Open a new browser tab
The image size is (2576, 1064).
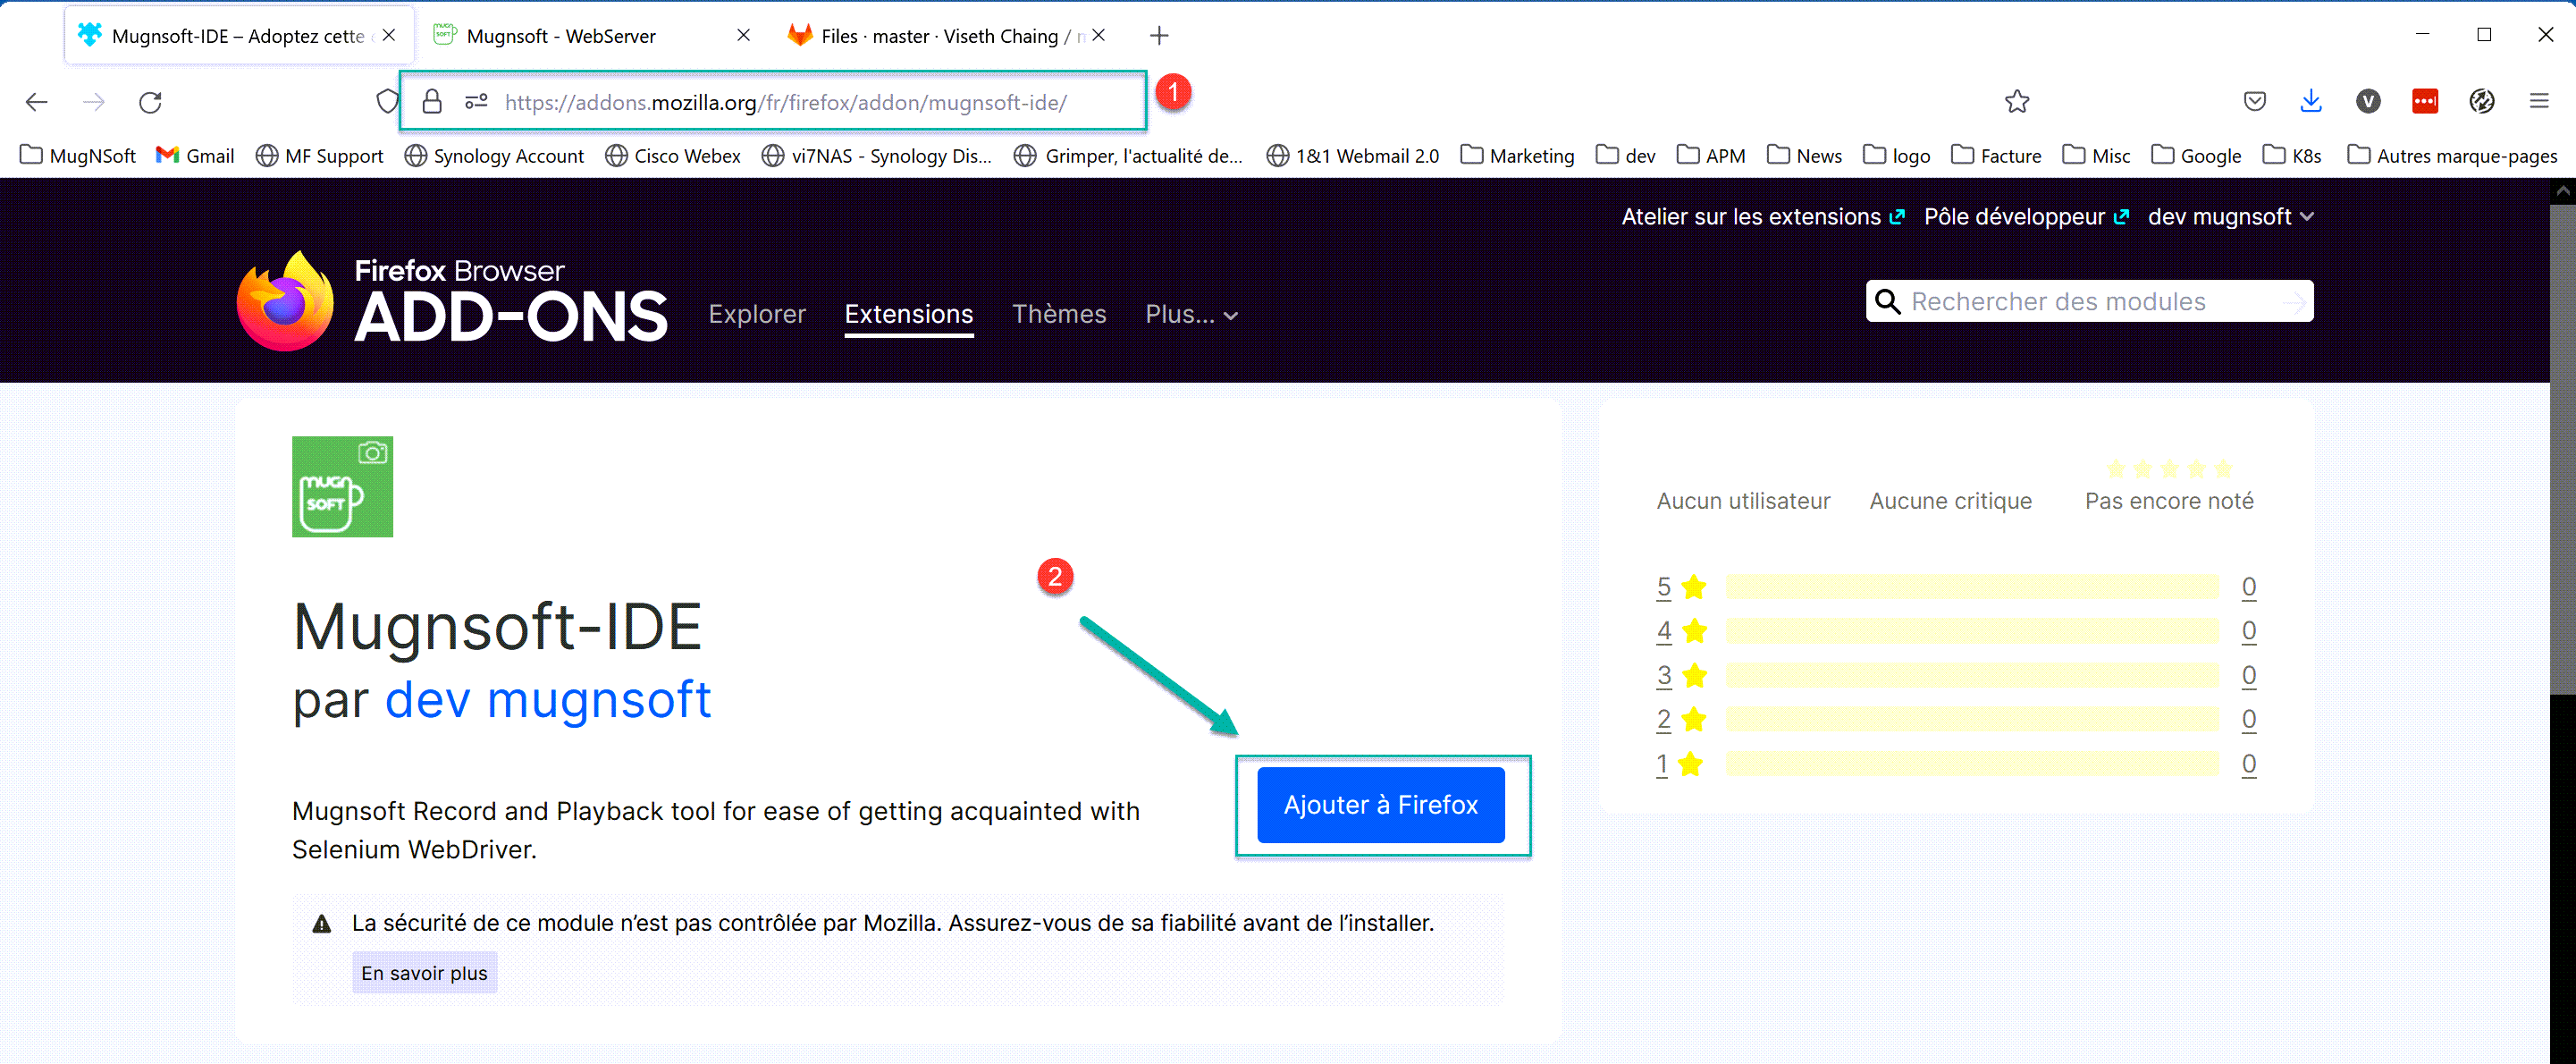pos(1159,36)
